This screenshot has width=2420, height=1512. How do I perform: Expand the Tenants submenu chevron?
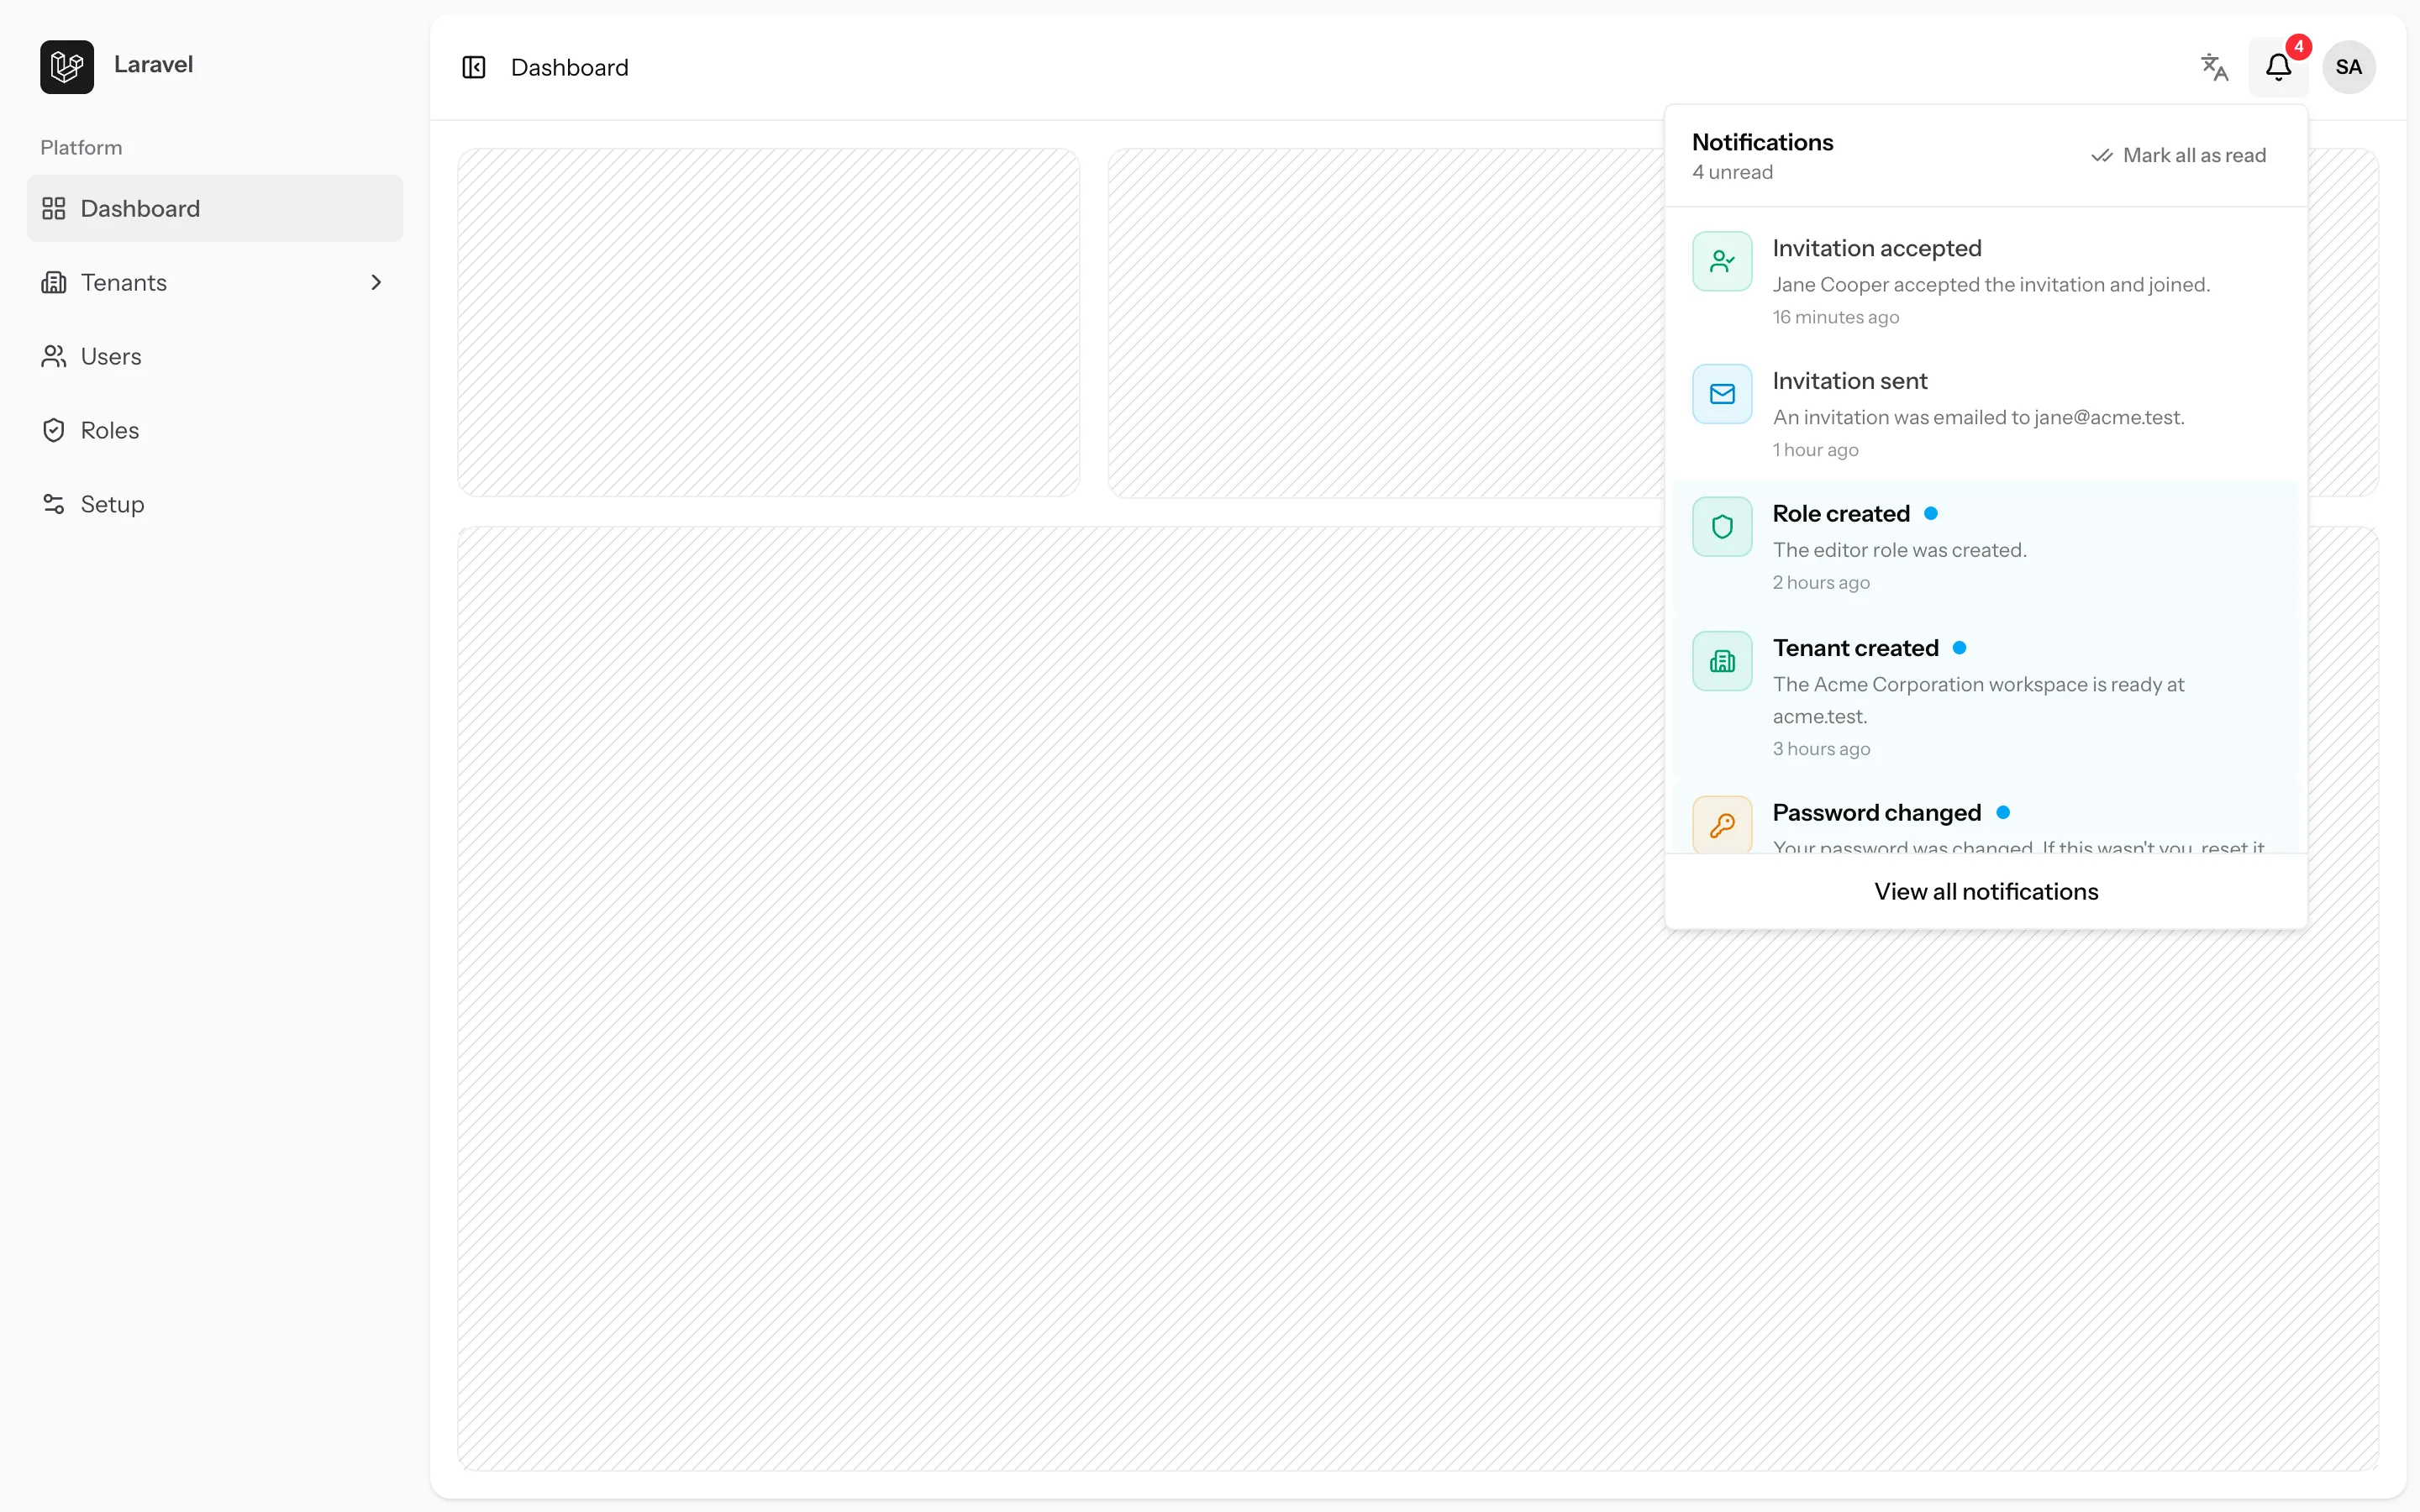point(376,282)
